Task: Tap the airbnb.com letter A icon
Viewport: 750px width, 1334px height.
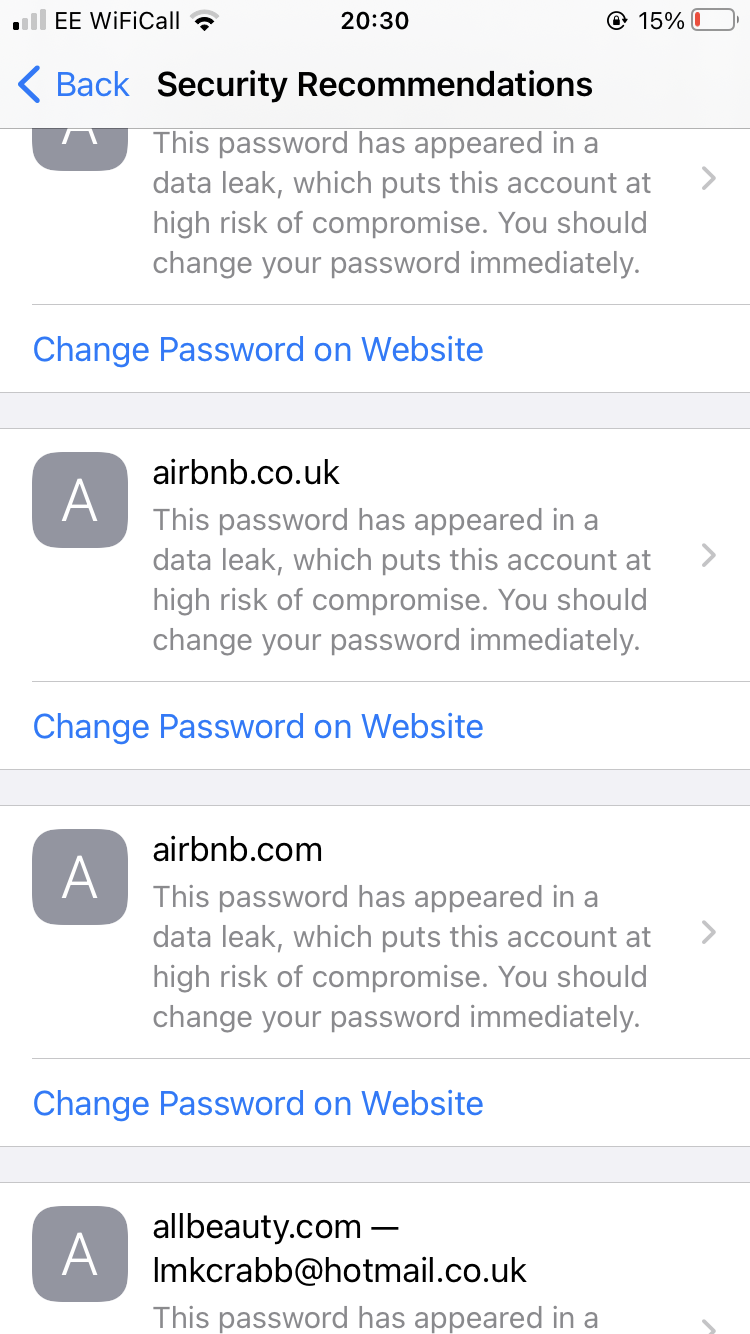Action: (80, 877)
